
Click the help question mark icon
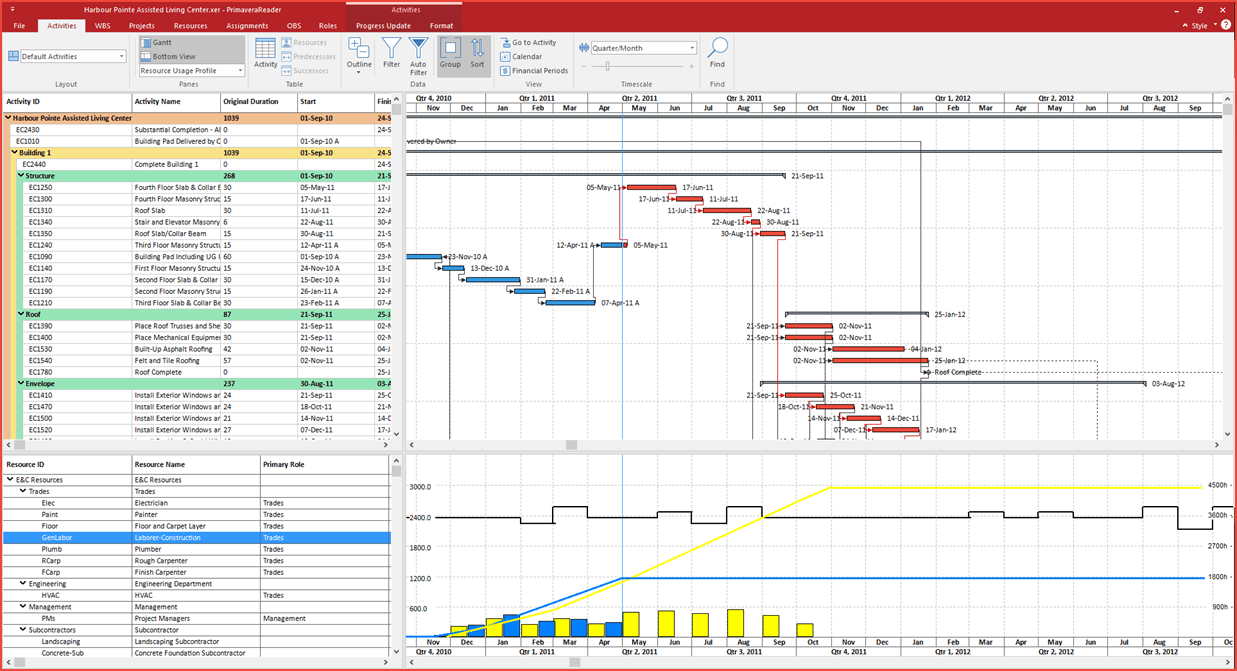[1226, 24]
